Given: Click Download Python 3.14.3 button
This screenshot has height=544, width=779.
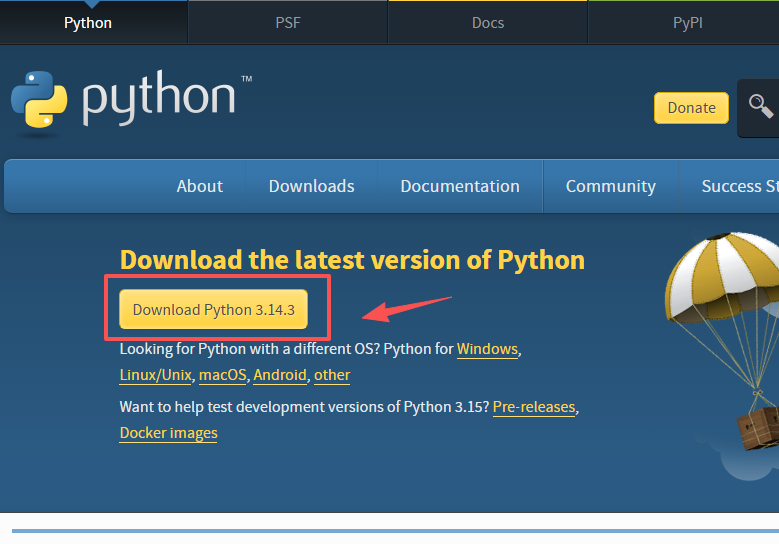Looking at the screenshot, I should click(x=214, y=309).
